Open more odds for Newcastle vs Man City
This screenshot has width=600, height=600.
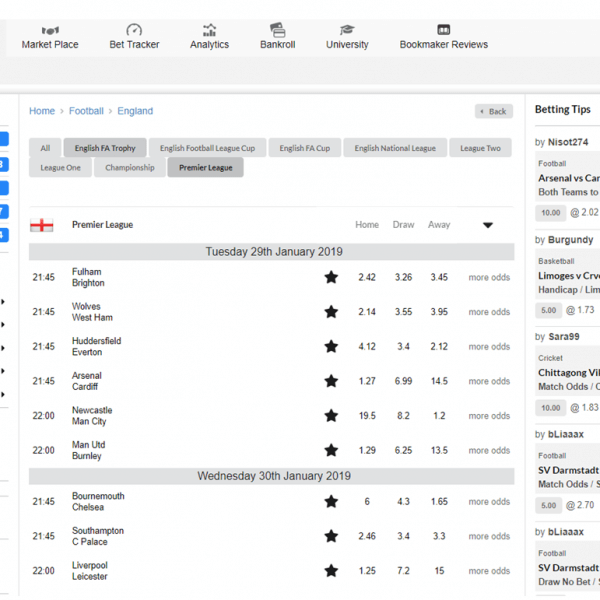tap(489, 416)
